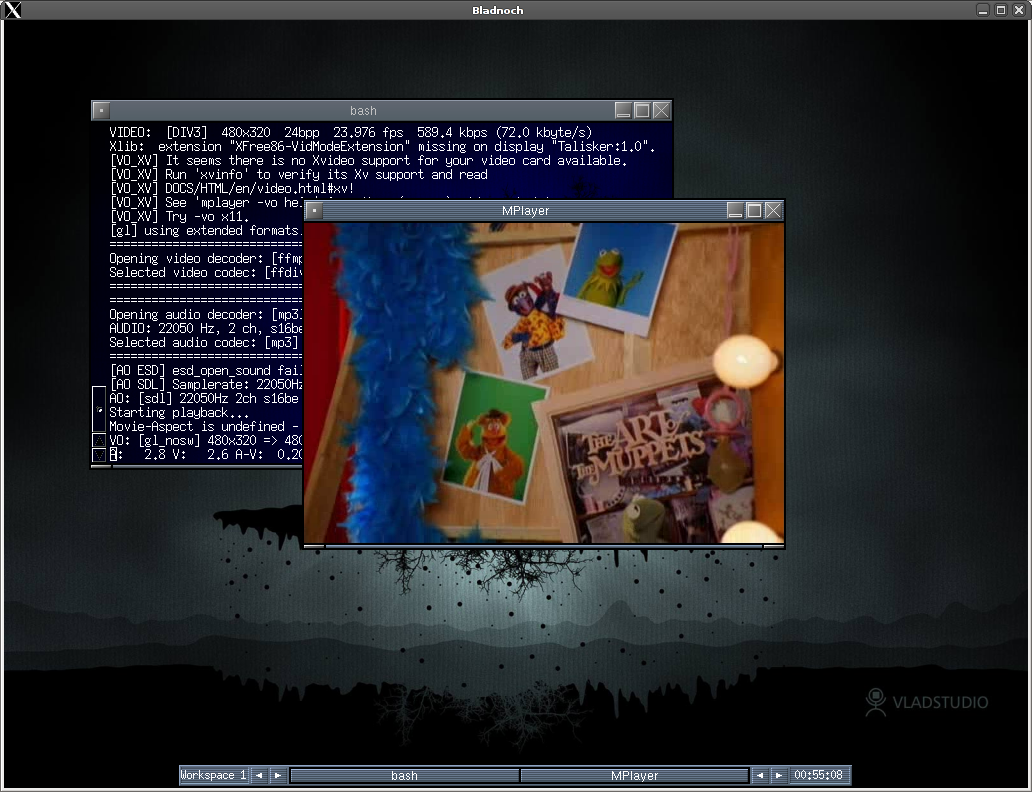Screen dimensions: 1032x792
Task: Click the bash terminal scrollbar down arrow
Action: [99, 455]
